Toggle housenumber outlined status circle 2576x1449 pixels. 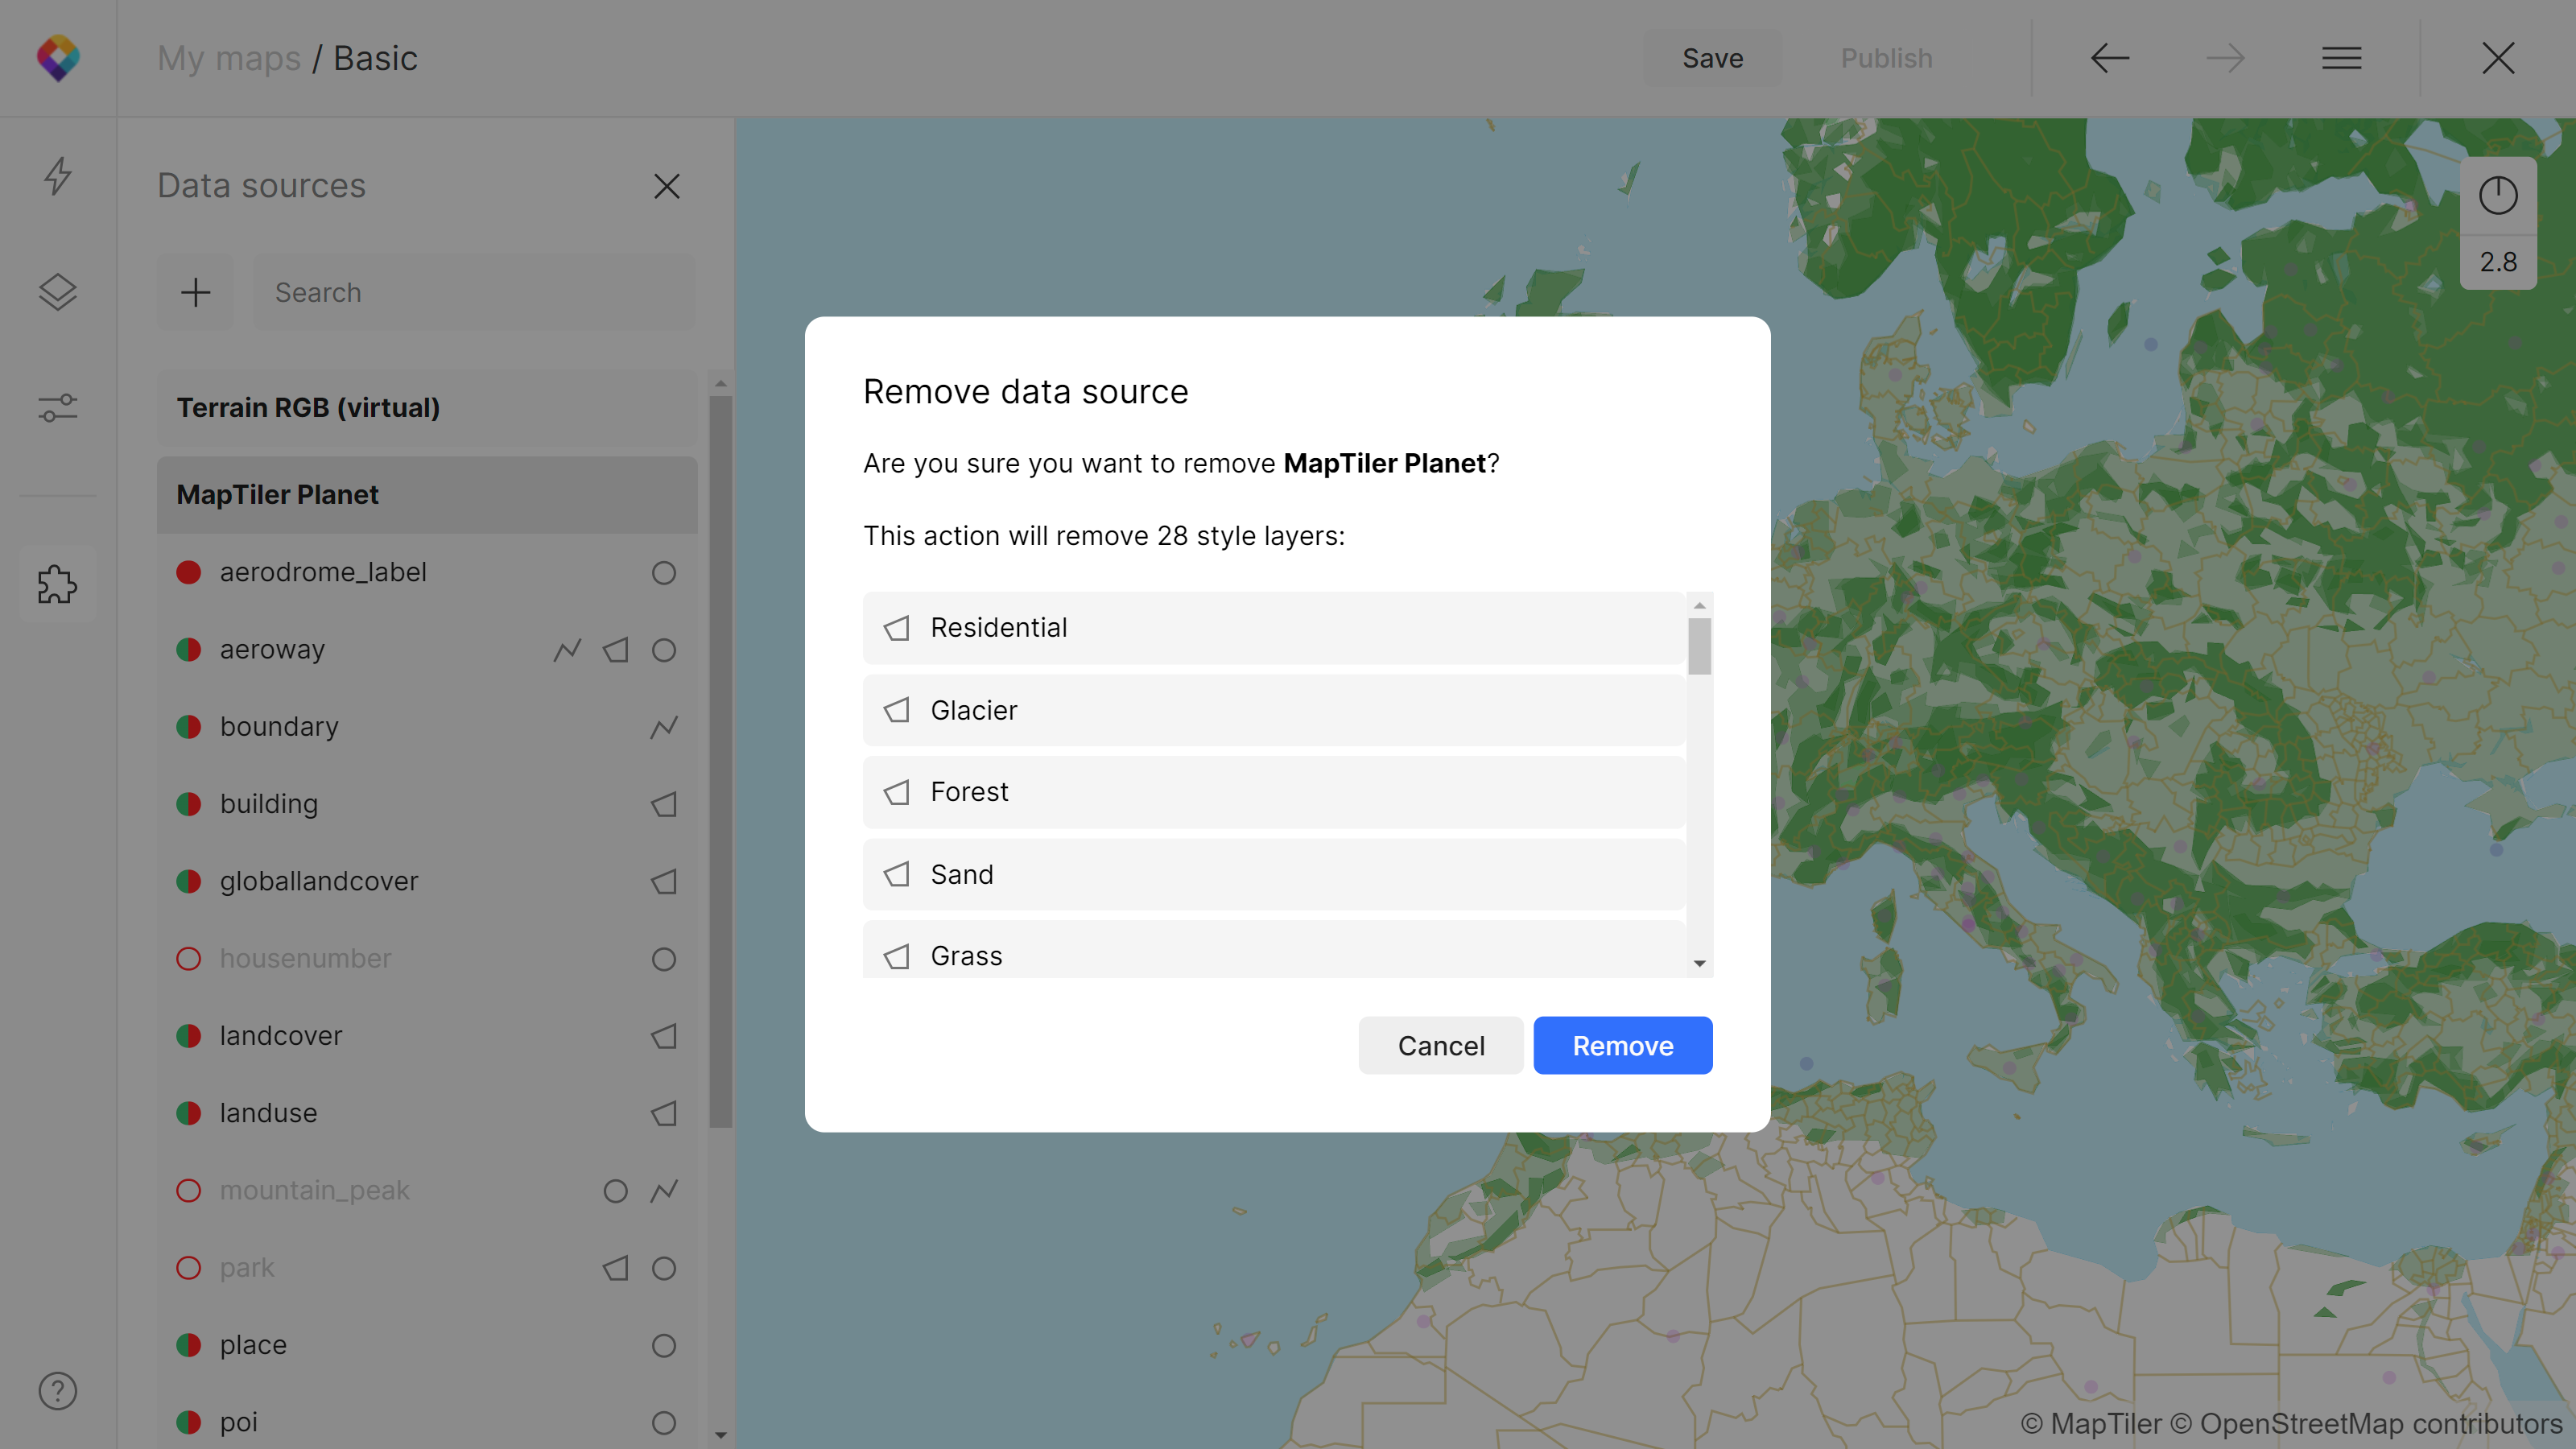click(x=189, y=958)
